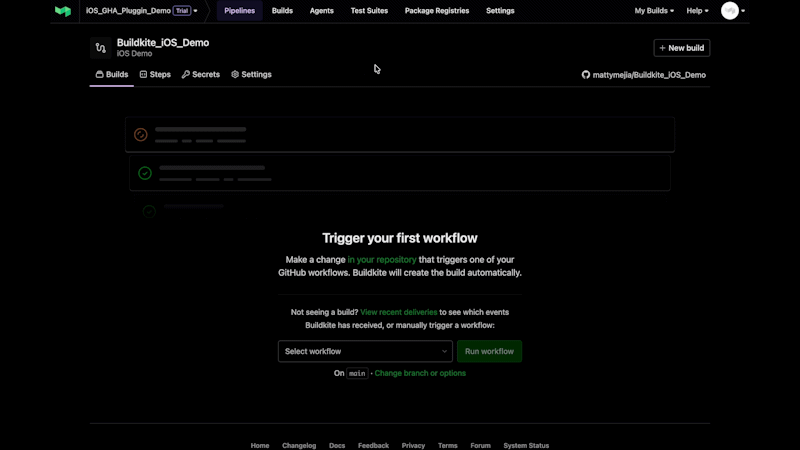Open the pipeline Settings tab

pos(251,74)
